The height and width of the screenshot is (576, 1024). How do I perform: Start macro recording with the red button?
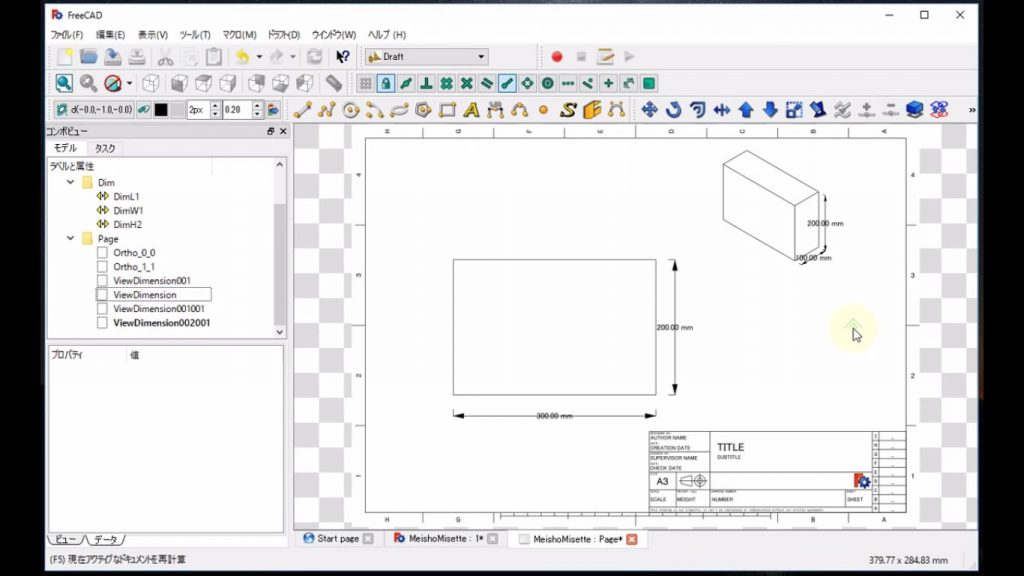click(557, 57)
